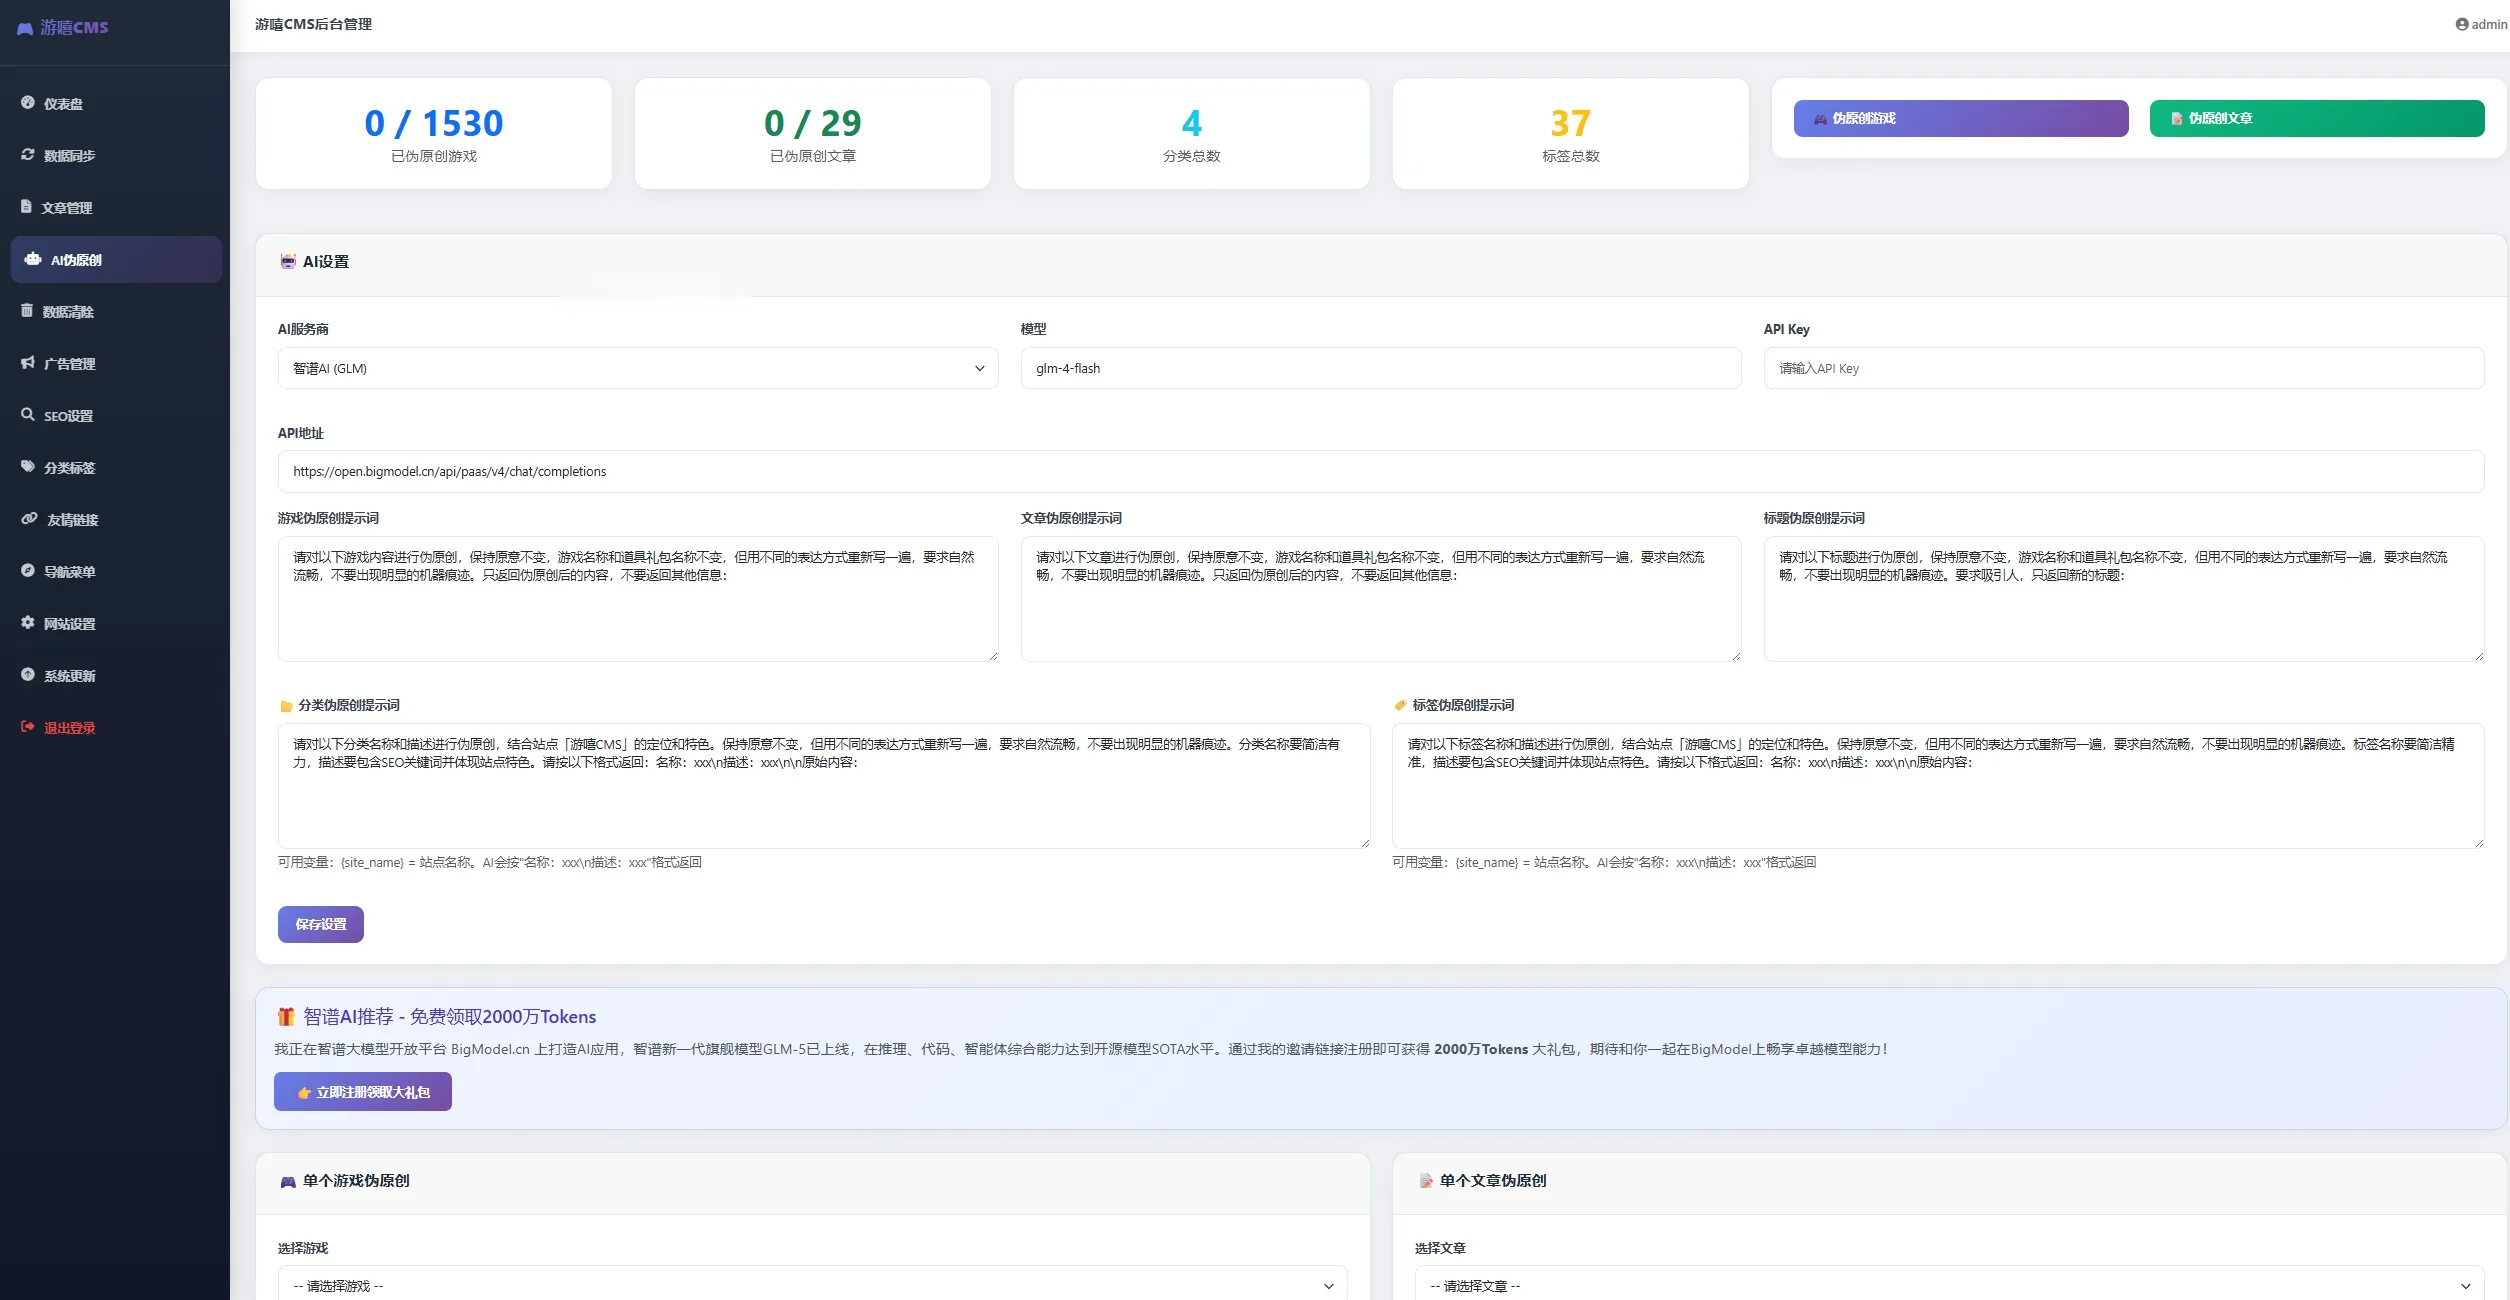The image size is (2510, 1300).
Task: Click the 智谱AI推荐 - 免费领取2000万Tokens heading
Action: pos(449,1017)
